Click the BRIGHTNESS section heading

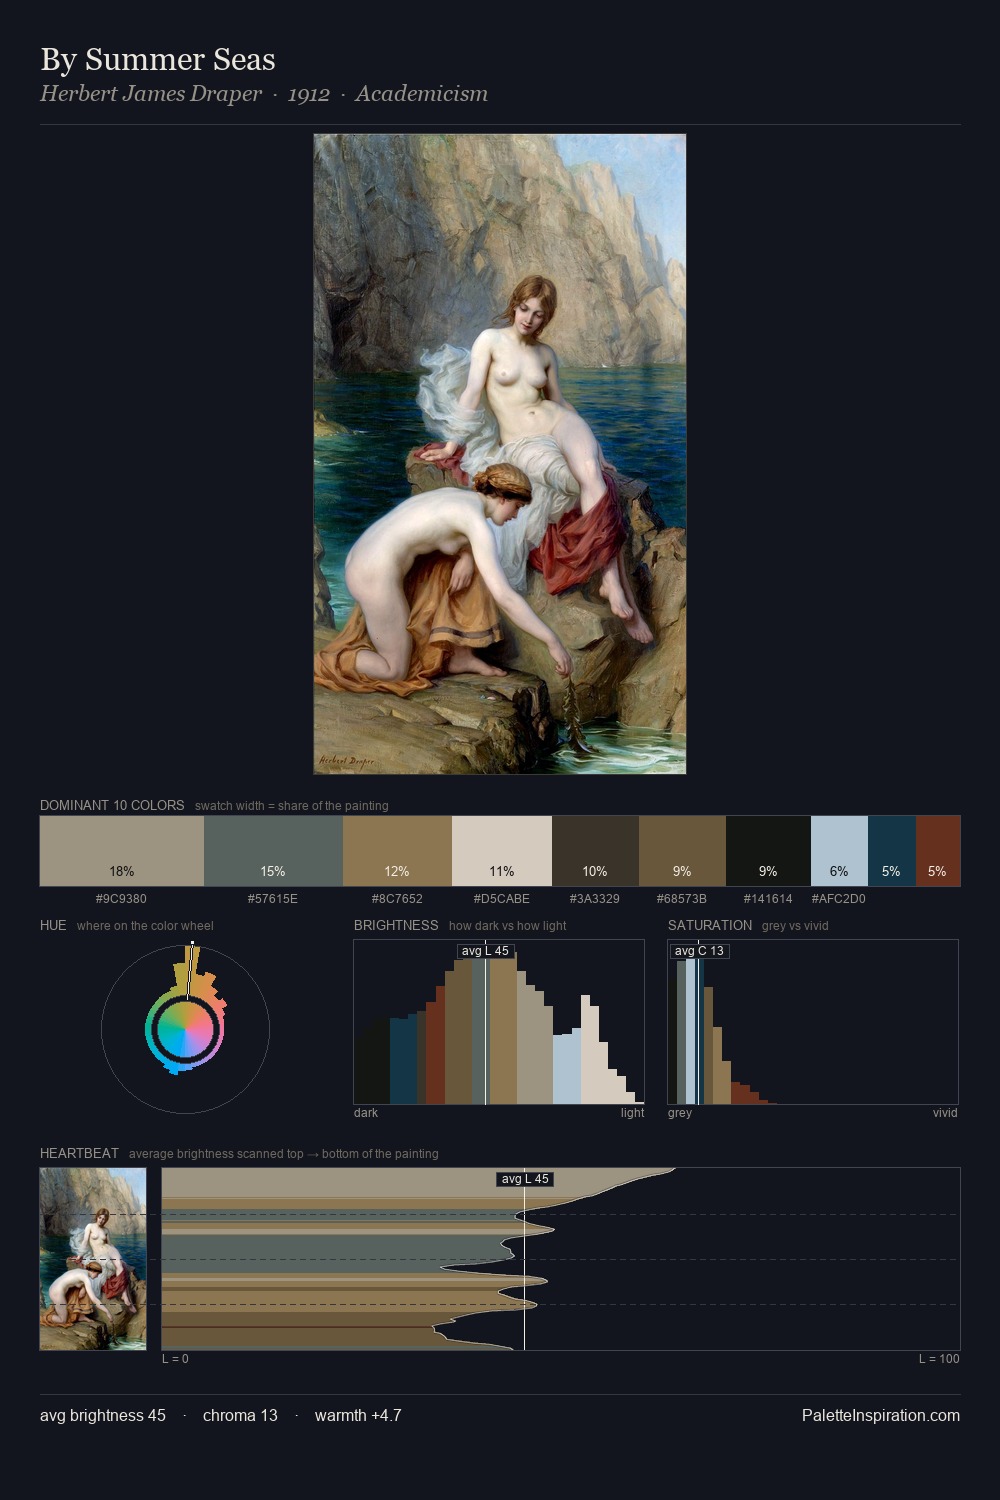pyautogui.click(x=396, y=925)
